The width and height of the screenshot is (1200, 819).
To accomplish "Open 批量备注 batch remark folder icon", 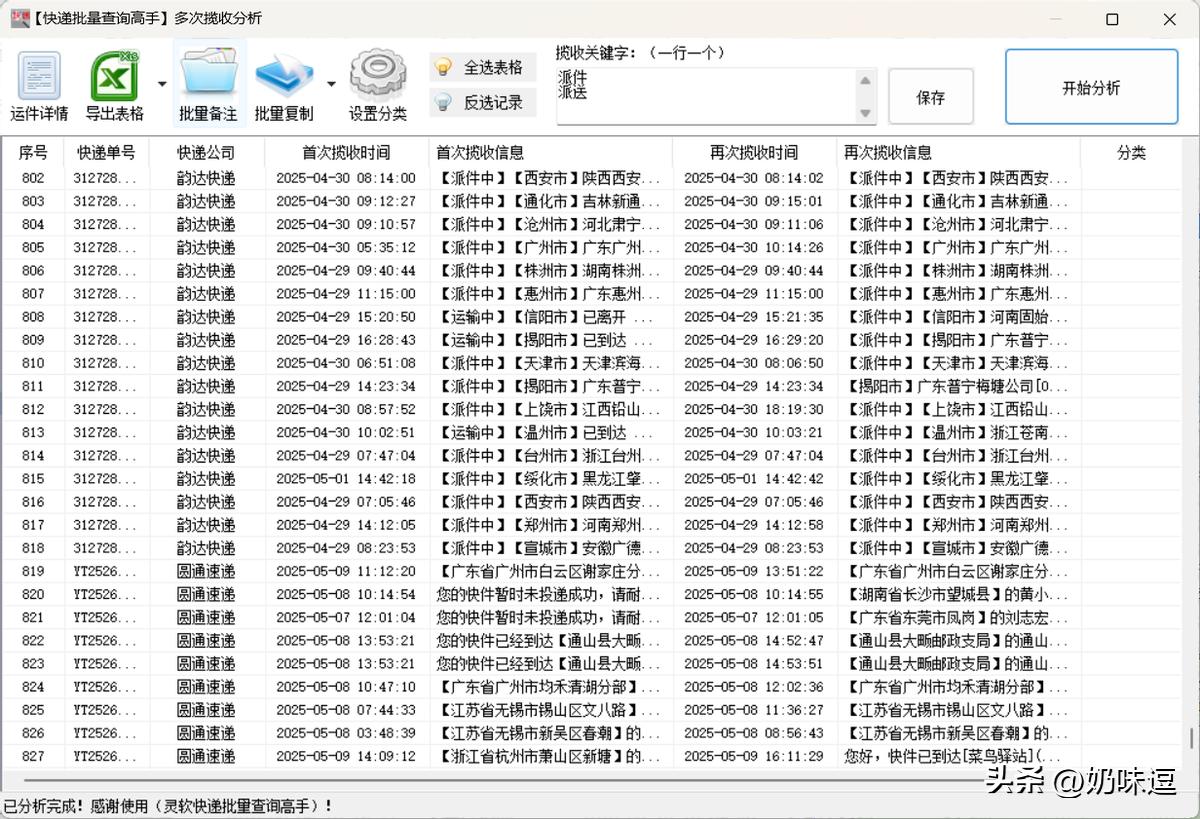I will (208, 77).
